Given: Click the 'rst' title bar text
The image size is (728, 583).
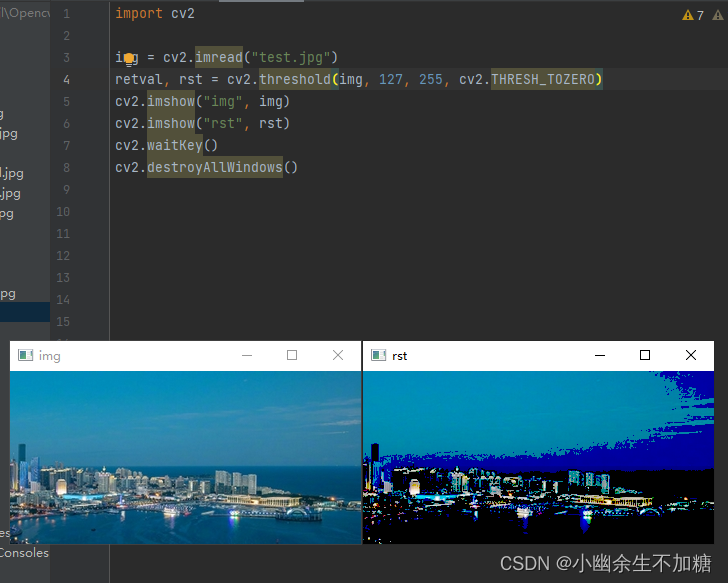Looking at the screenshot, I should (x=399, y=356).
